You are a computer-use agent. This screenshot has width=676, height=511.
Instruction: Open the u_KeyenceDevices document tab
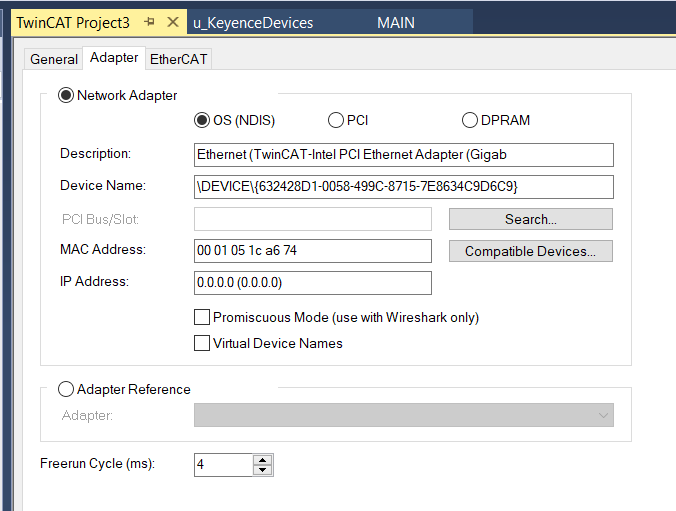coord(253,22)
